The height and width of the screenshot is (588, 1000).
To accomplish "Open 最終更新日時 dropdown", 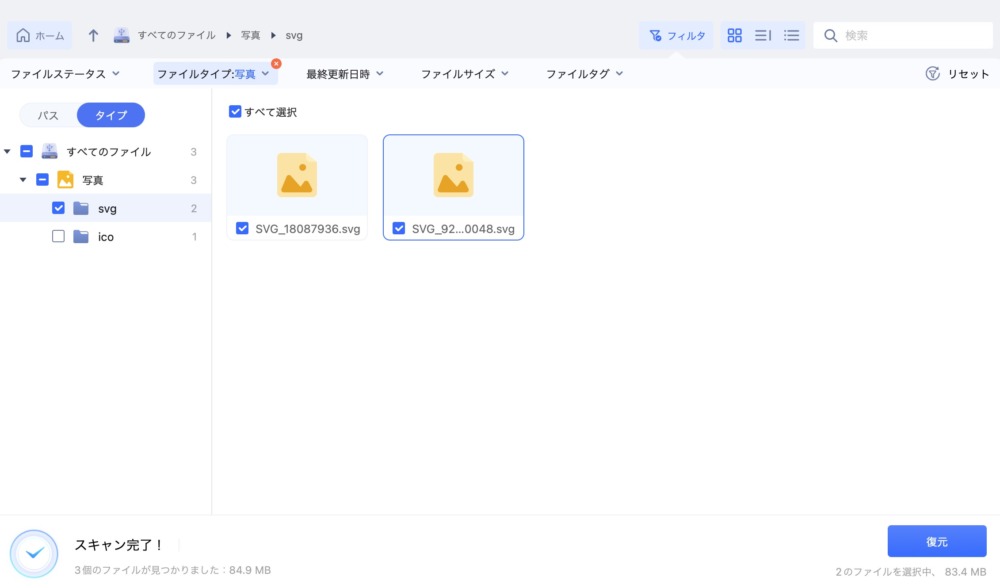I will [x=344, y=74].
